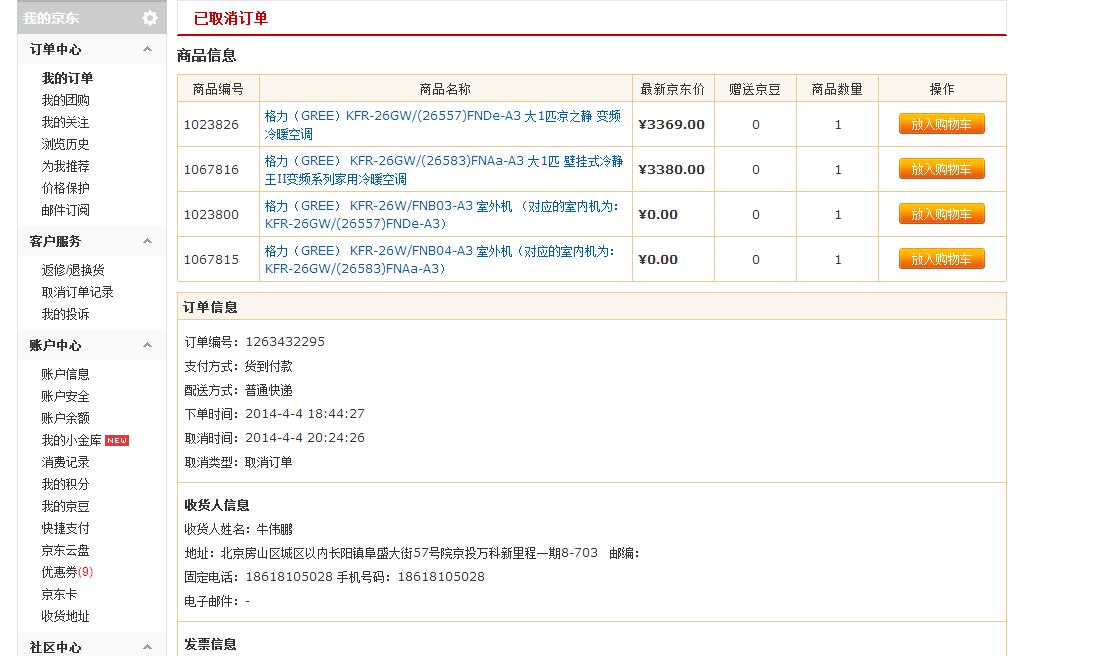Open 我的小金库 link

point(71,441)
